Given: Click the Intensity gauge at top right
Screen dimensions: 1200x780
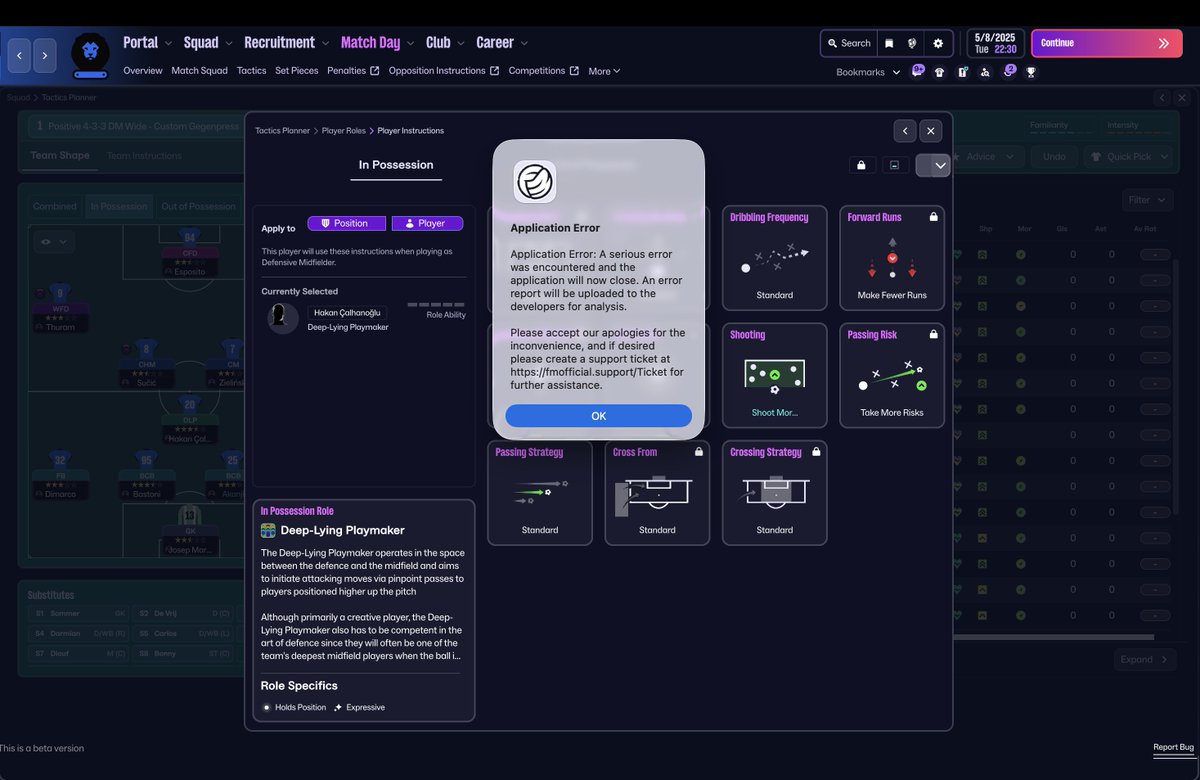Looking at the screenshot, I should click(1124, 128).
